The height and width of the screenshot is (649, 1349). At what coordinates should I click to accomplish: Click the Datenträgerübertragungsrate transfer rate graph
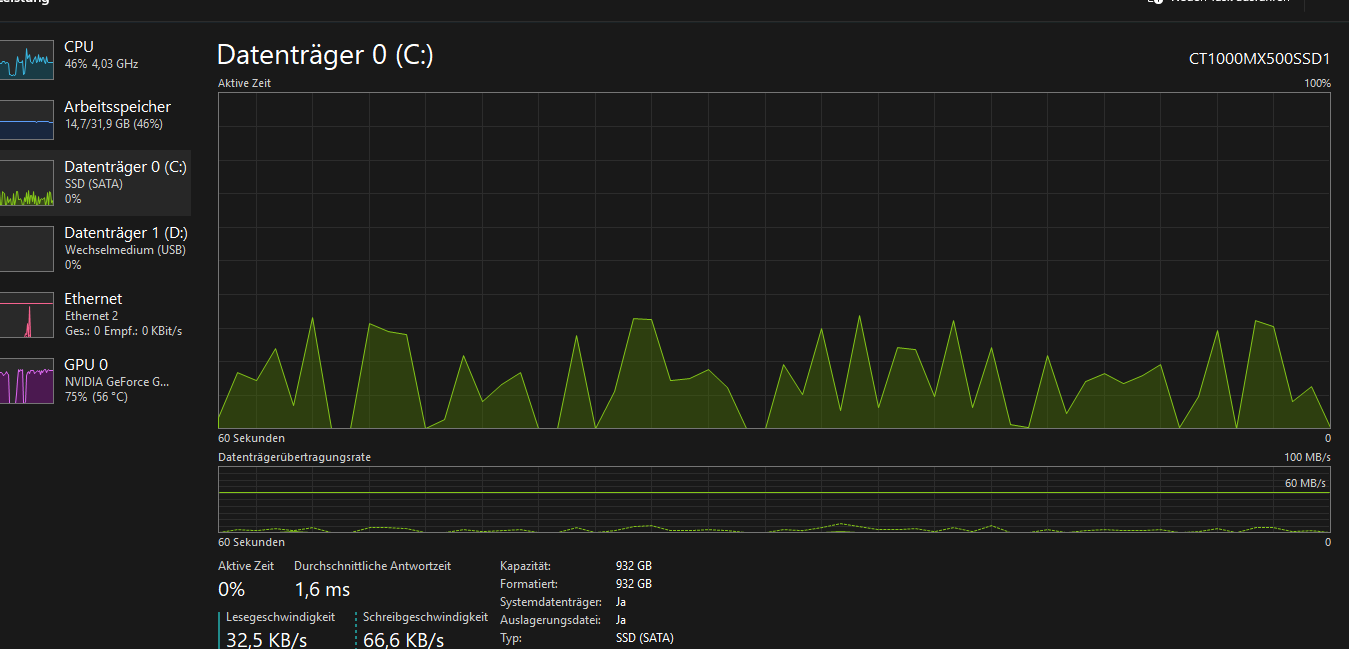click(774, 499)
